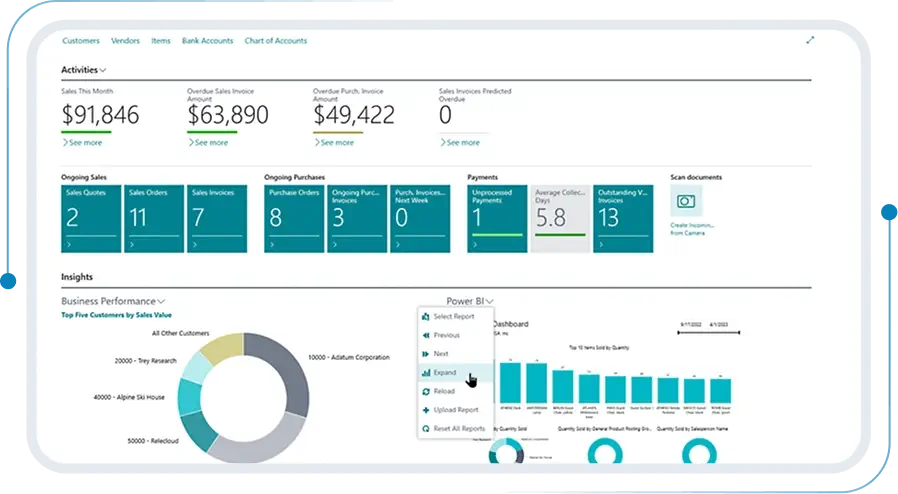The width and height of the screenshot is (898, 494).
Task: Choose Reload from Power BI menu
Action: [456, 392]
